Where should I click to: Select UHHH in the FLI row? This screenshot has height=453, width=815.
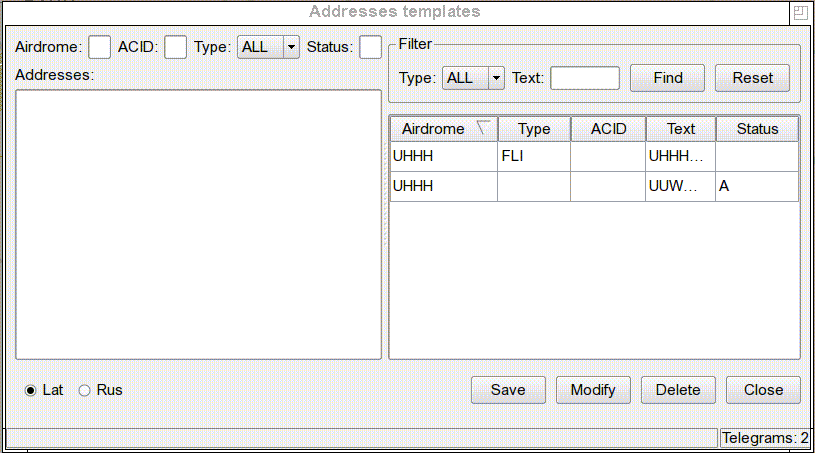[444, 156]
